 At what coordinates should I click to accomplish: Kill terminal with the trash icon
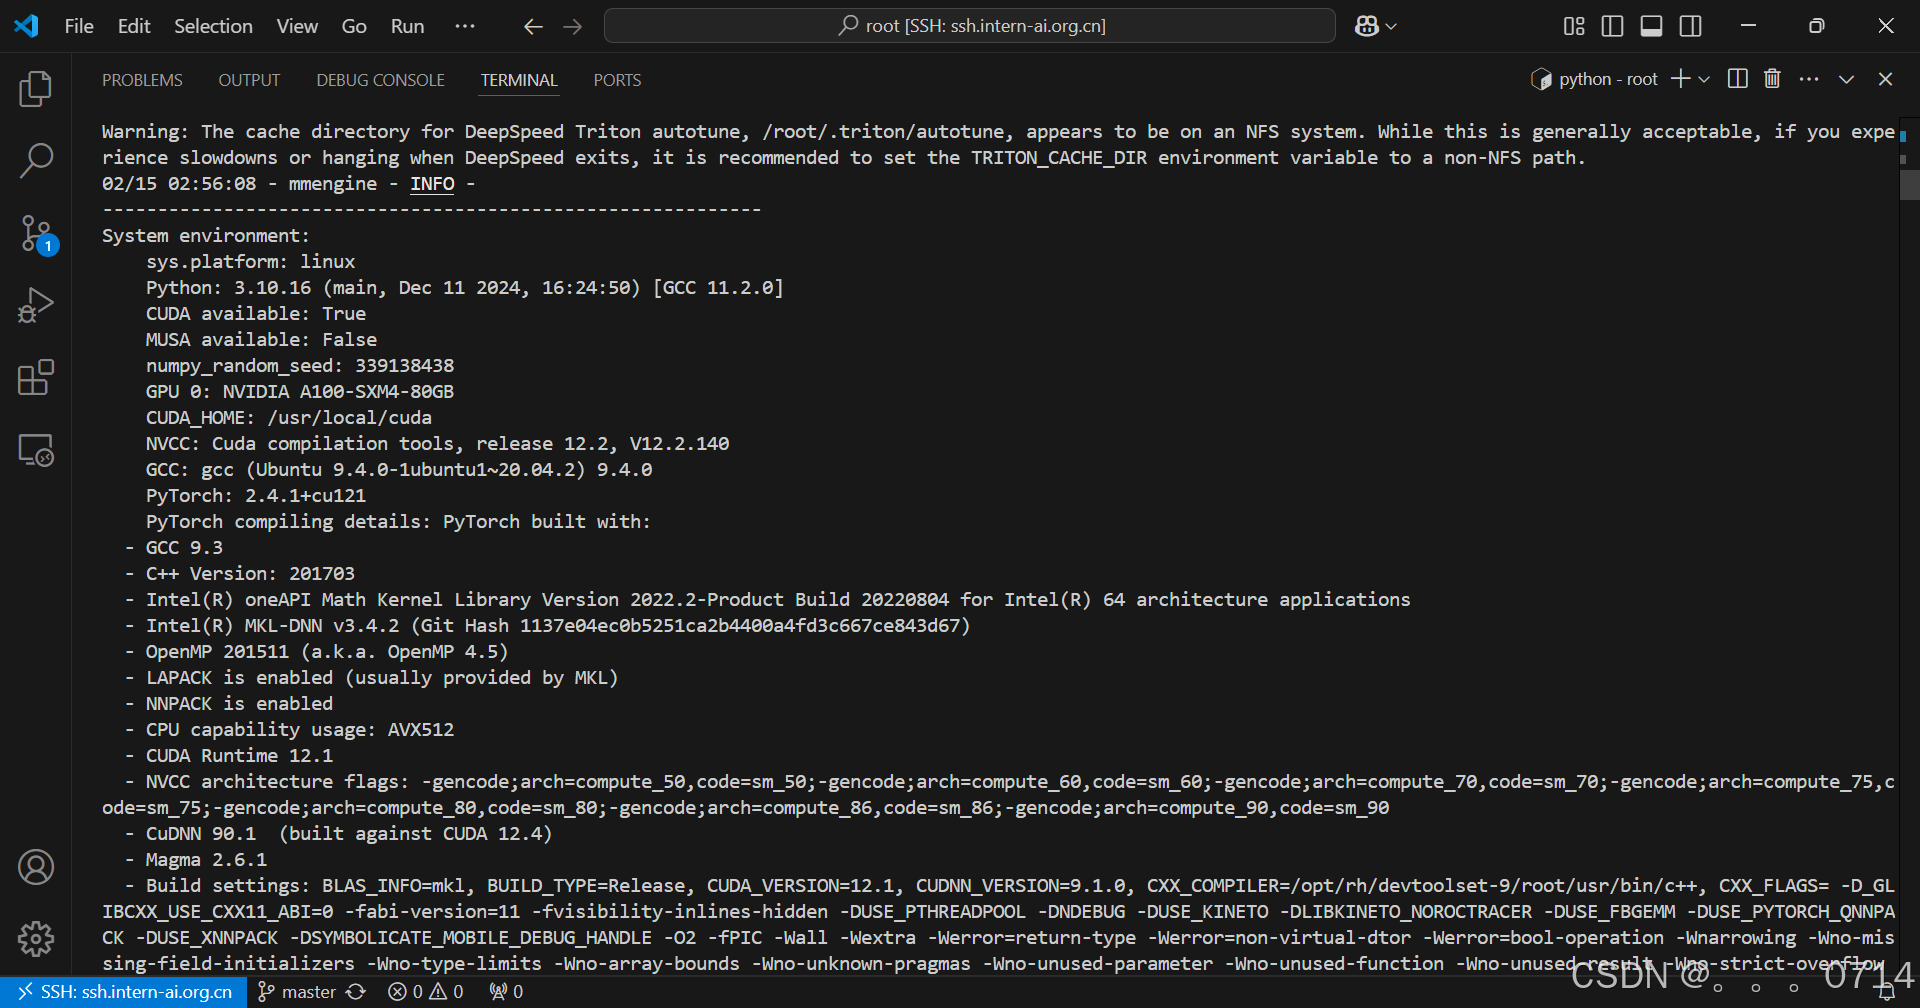pyautogui.click(x=1772, y=79)
